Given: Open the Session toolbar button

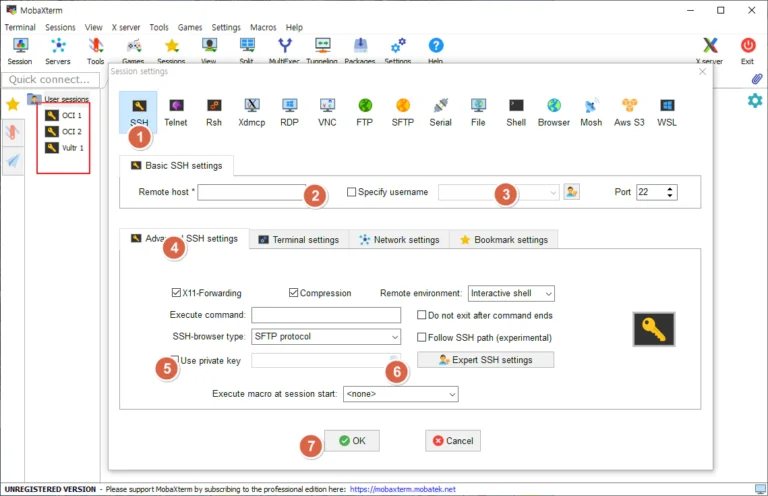Looking at the screenshot, I should tap(20, 51).
